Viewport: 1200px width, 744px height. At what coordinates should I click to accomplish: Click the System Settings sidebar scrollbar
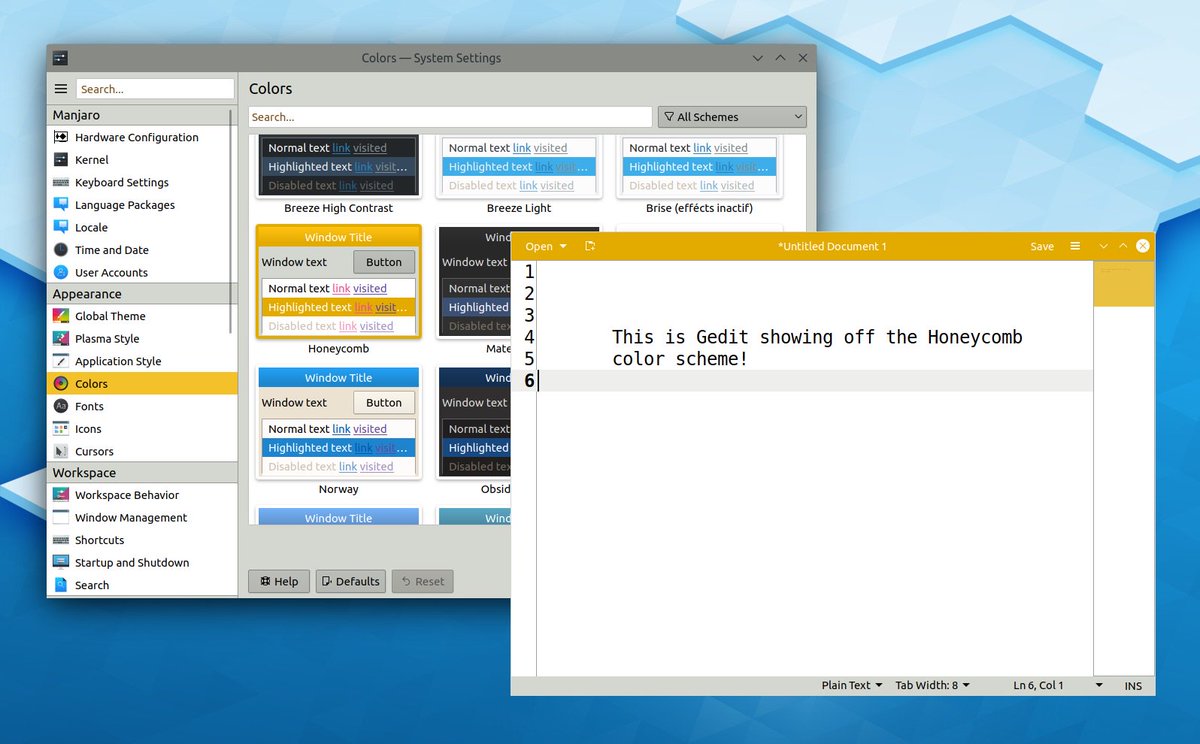232,222
